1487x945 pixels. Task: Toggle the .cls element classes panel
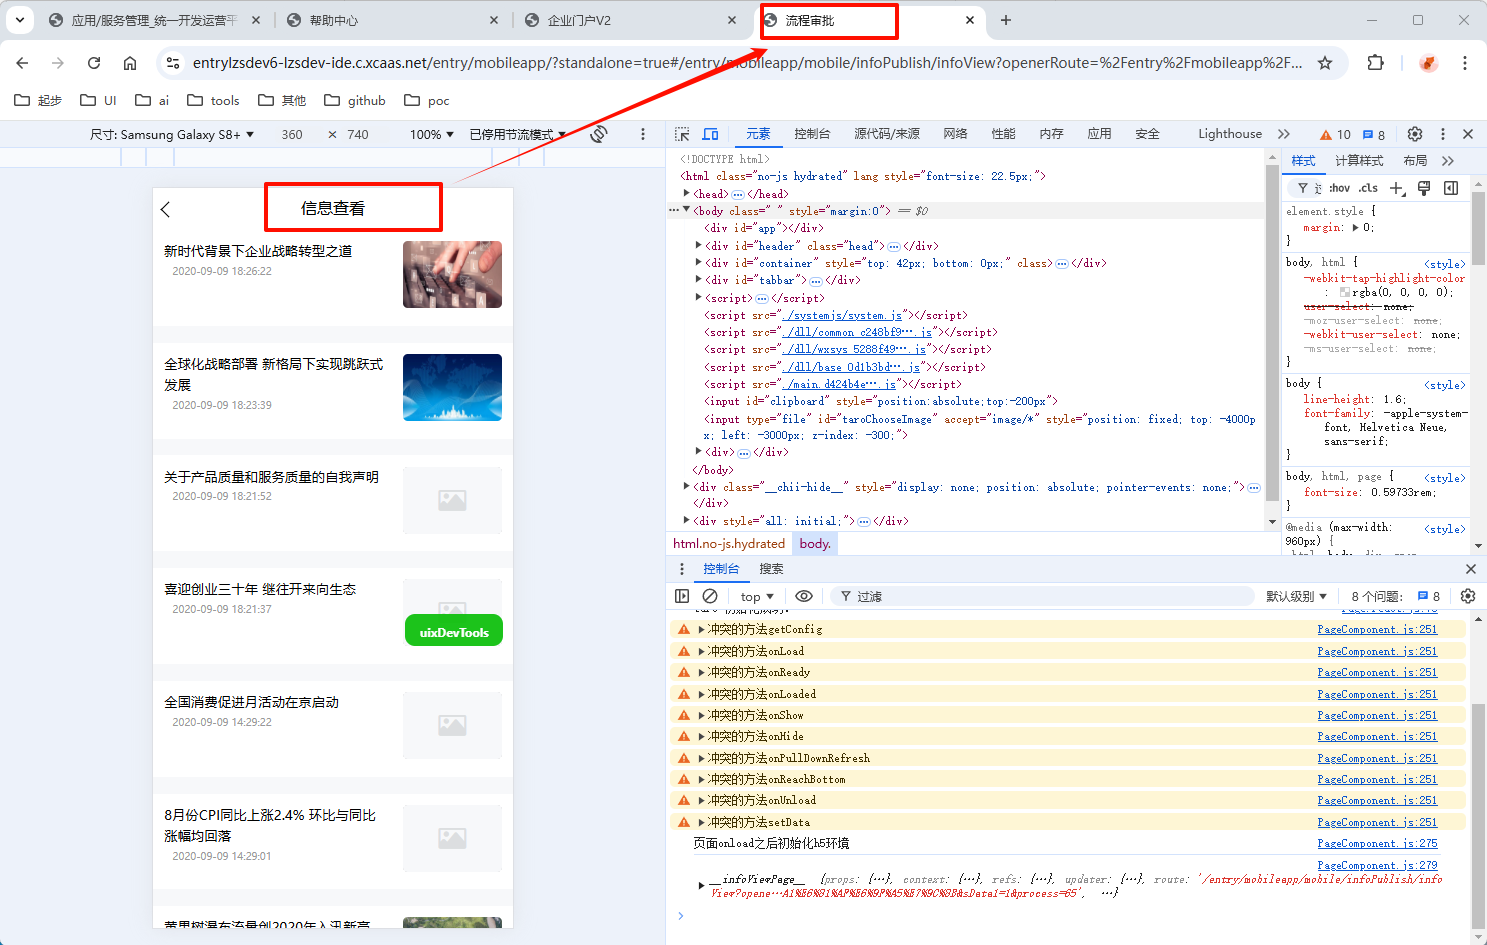click(1368, 188)
